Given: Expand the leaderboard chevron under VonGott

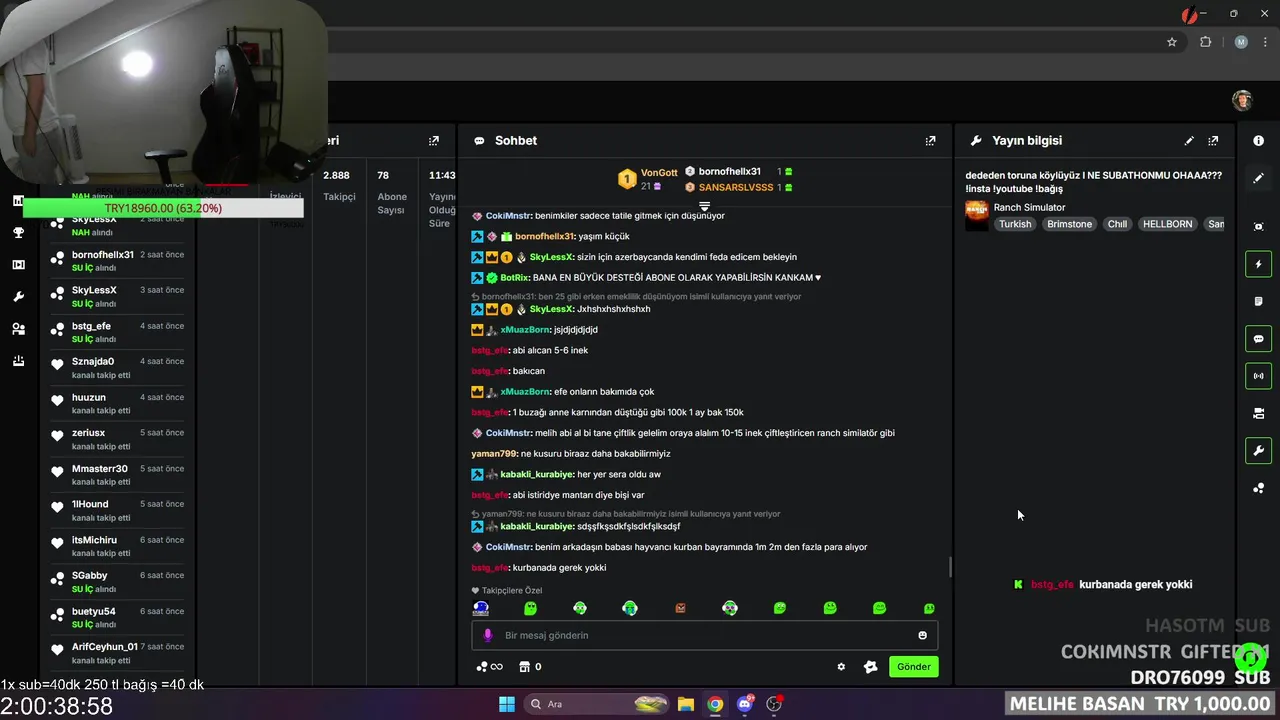Looking at the screenshot, I should point(704,207).
